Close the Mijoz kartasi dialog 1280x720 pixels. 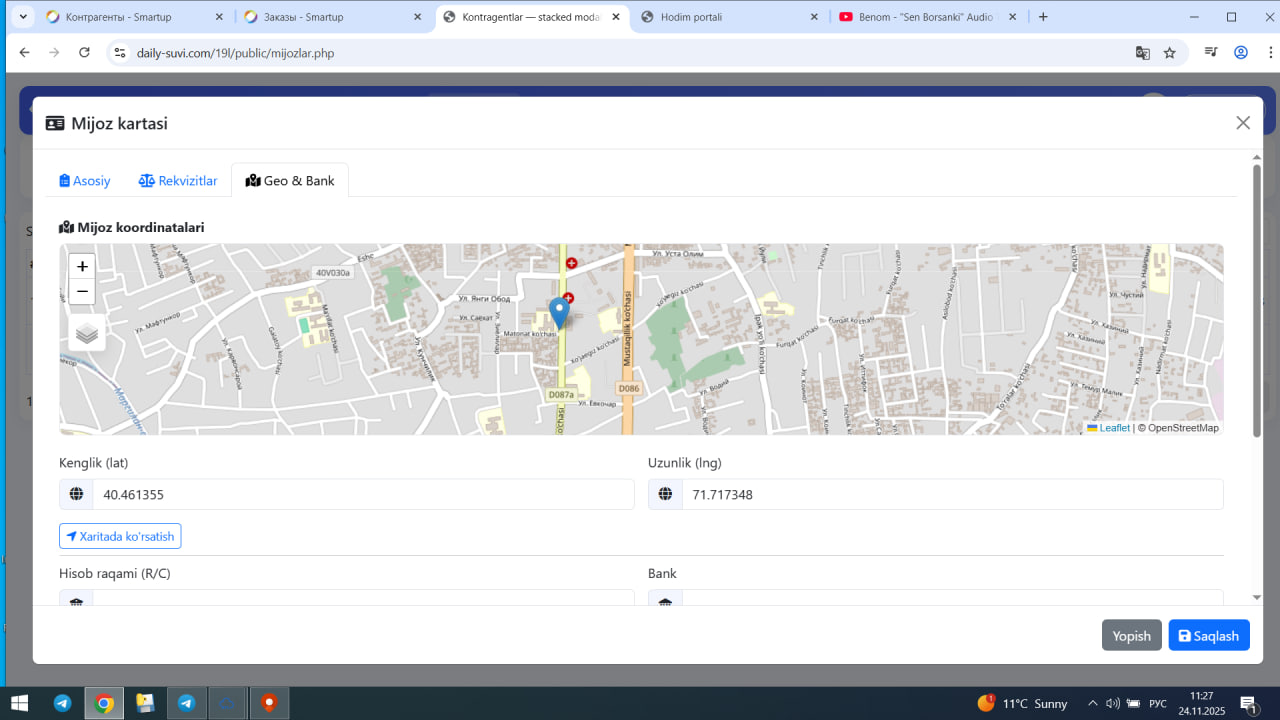click(x=1243, y=123)
